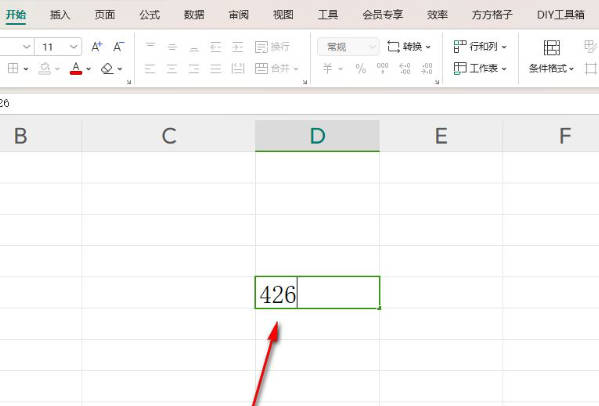The height and width of the screenshot is (406, 599).
Task: Select column B header
Action: click(x=40, y=136)
